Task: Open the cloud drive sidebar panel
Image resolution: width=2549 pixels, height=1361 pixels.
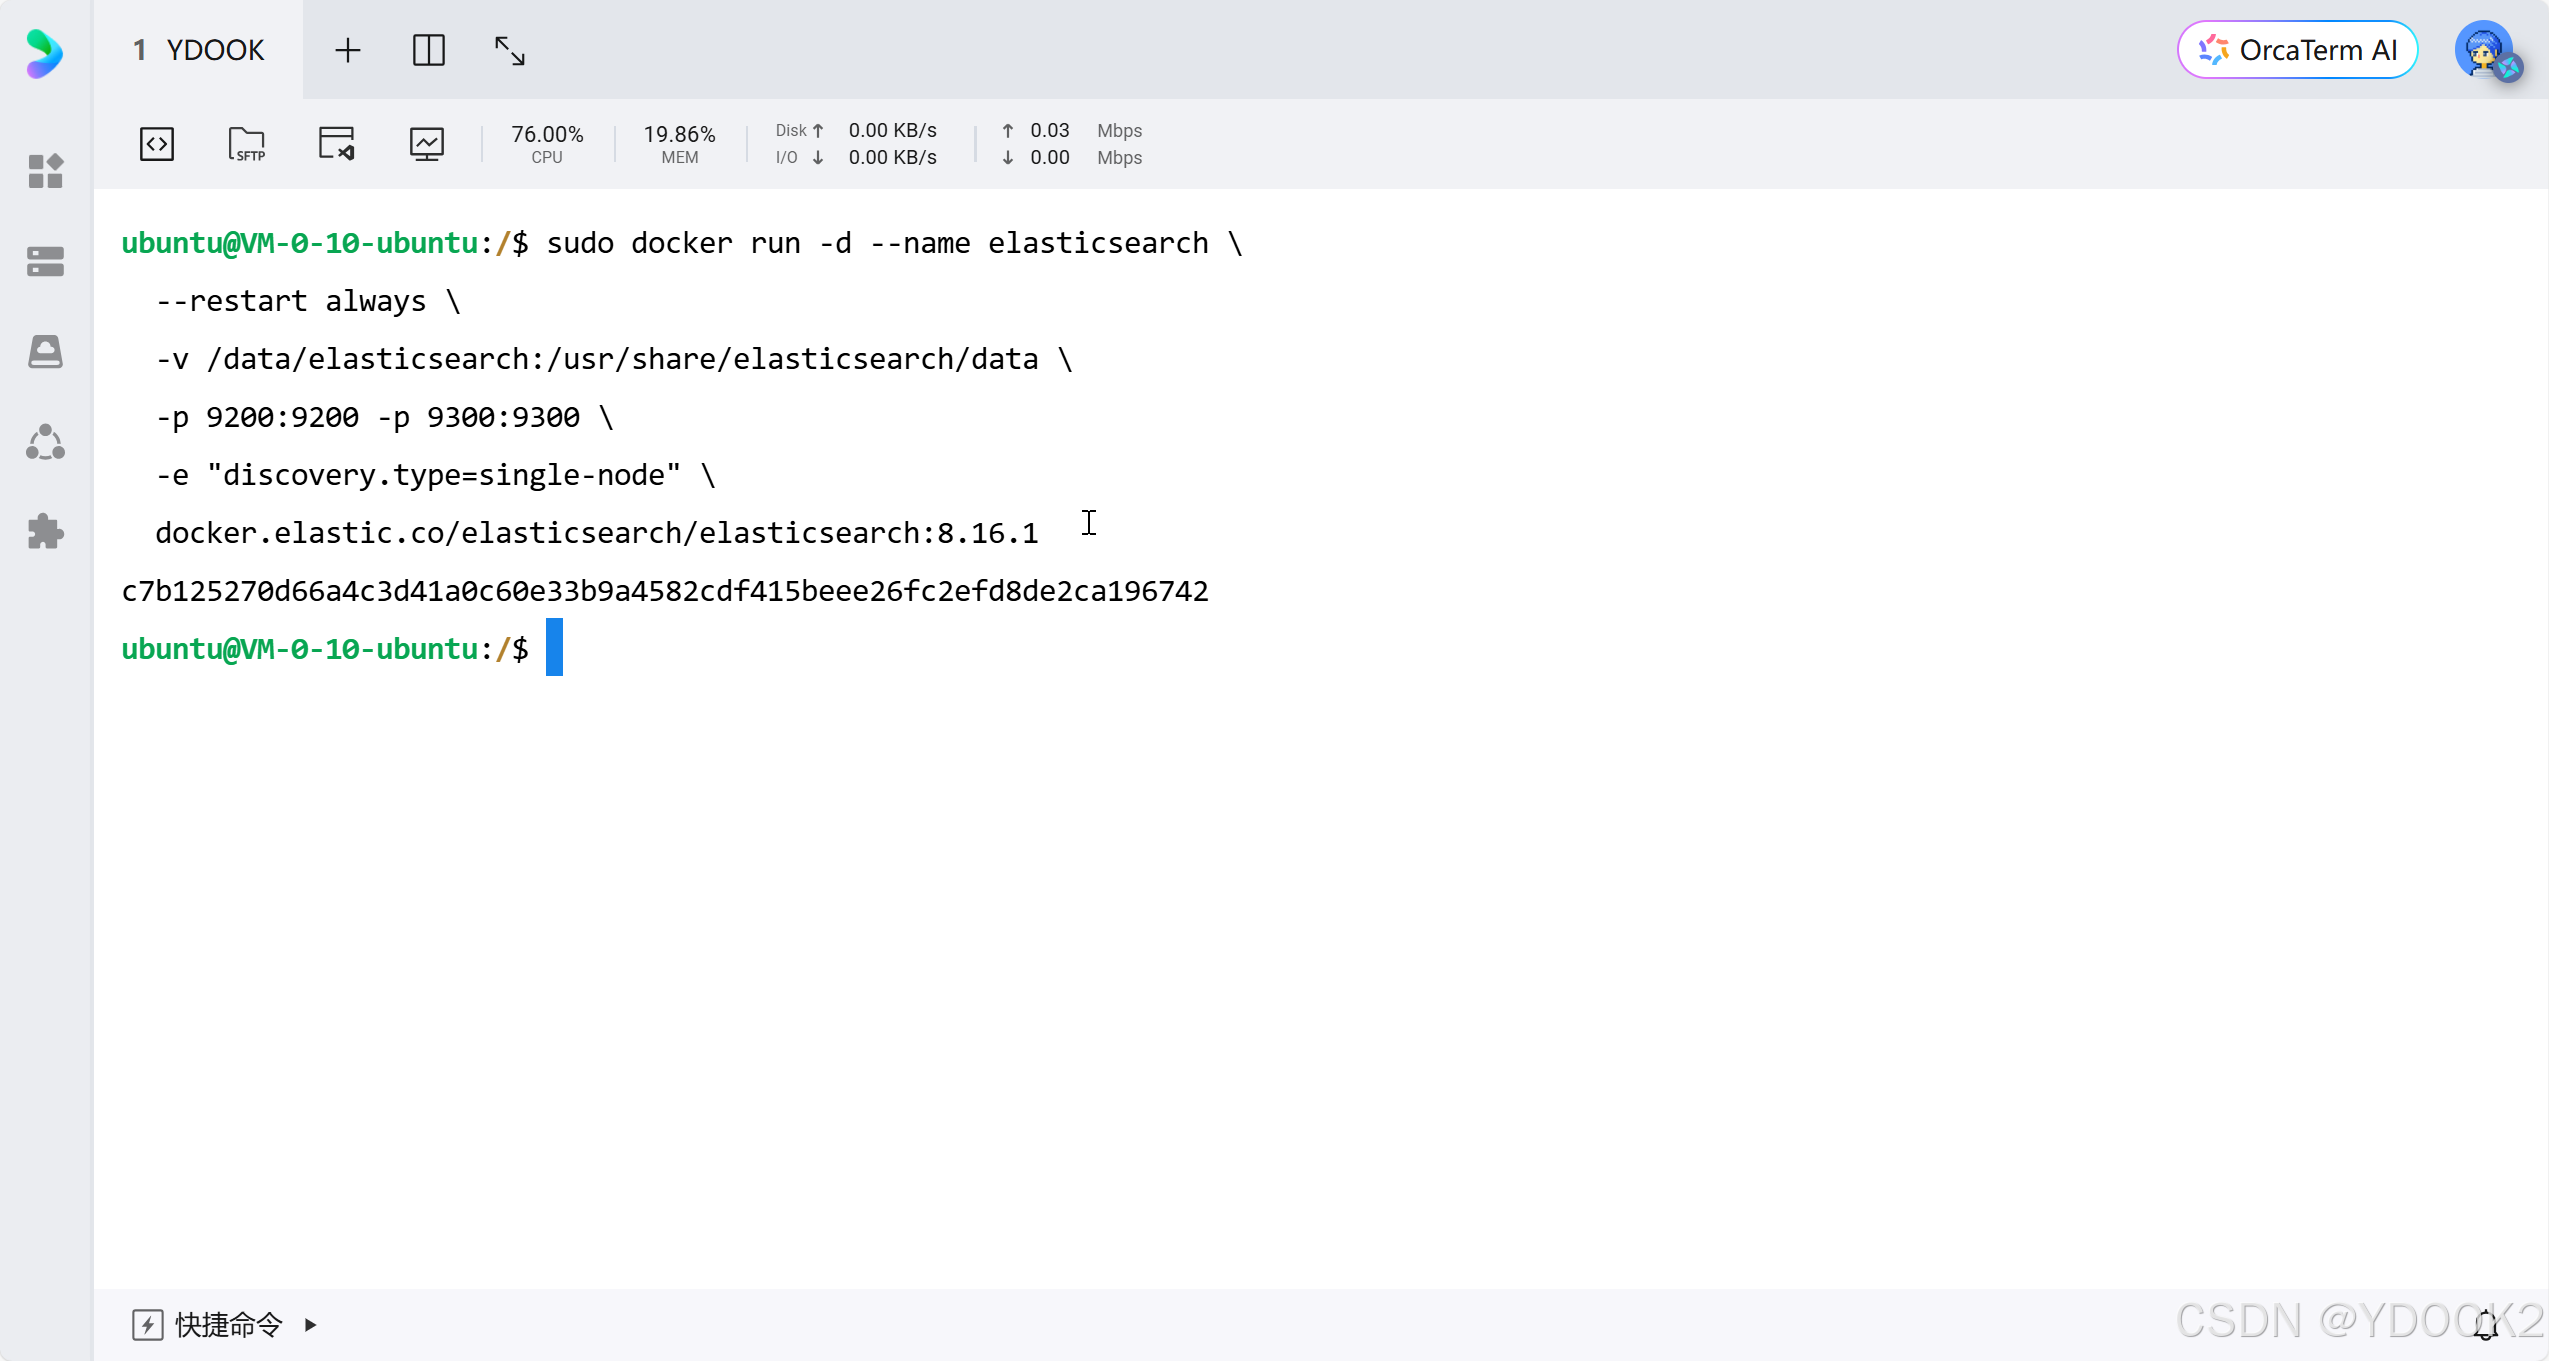Action: tap(45, 351)
